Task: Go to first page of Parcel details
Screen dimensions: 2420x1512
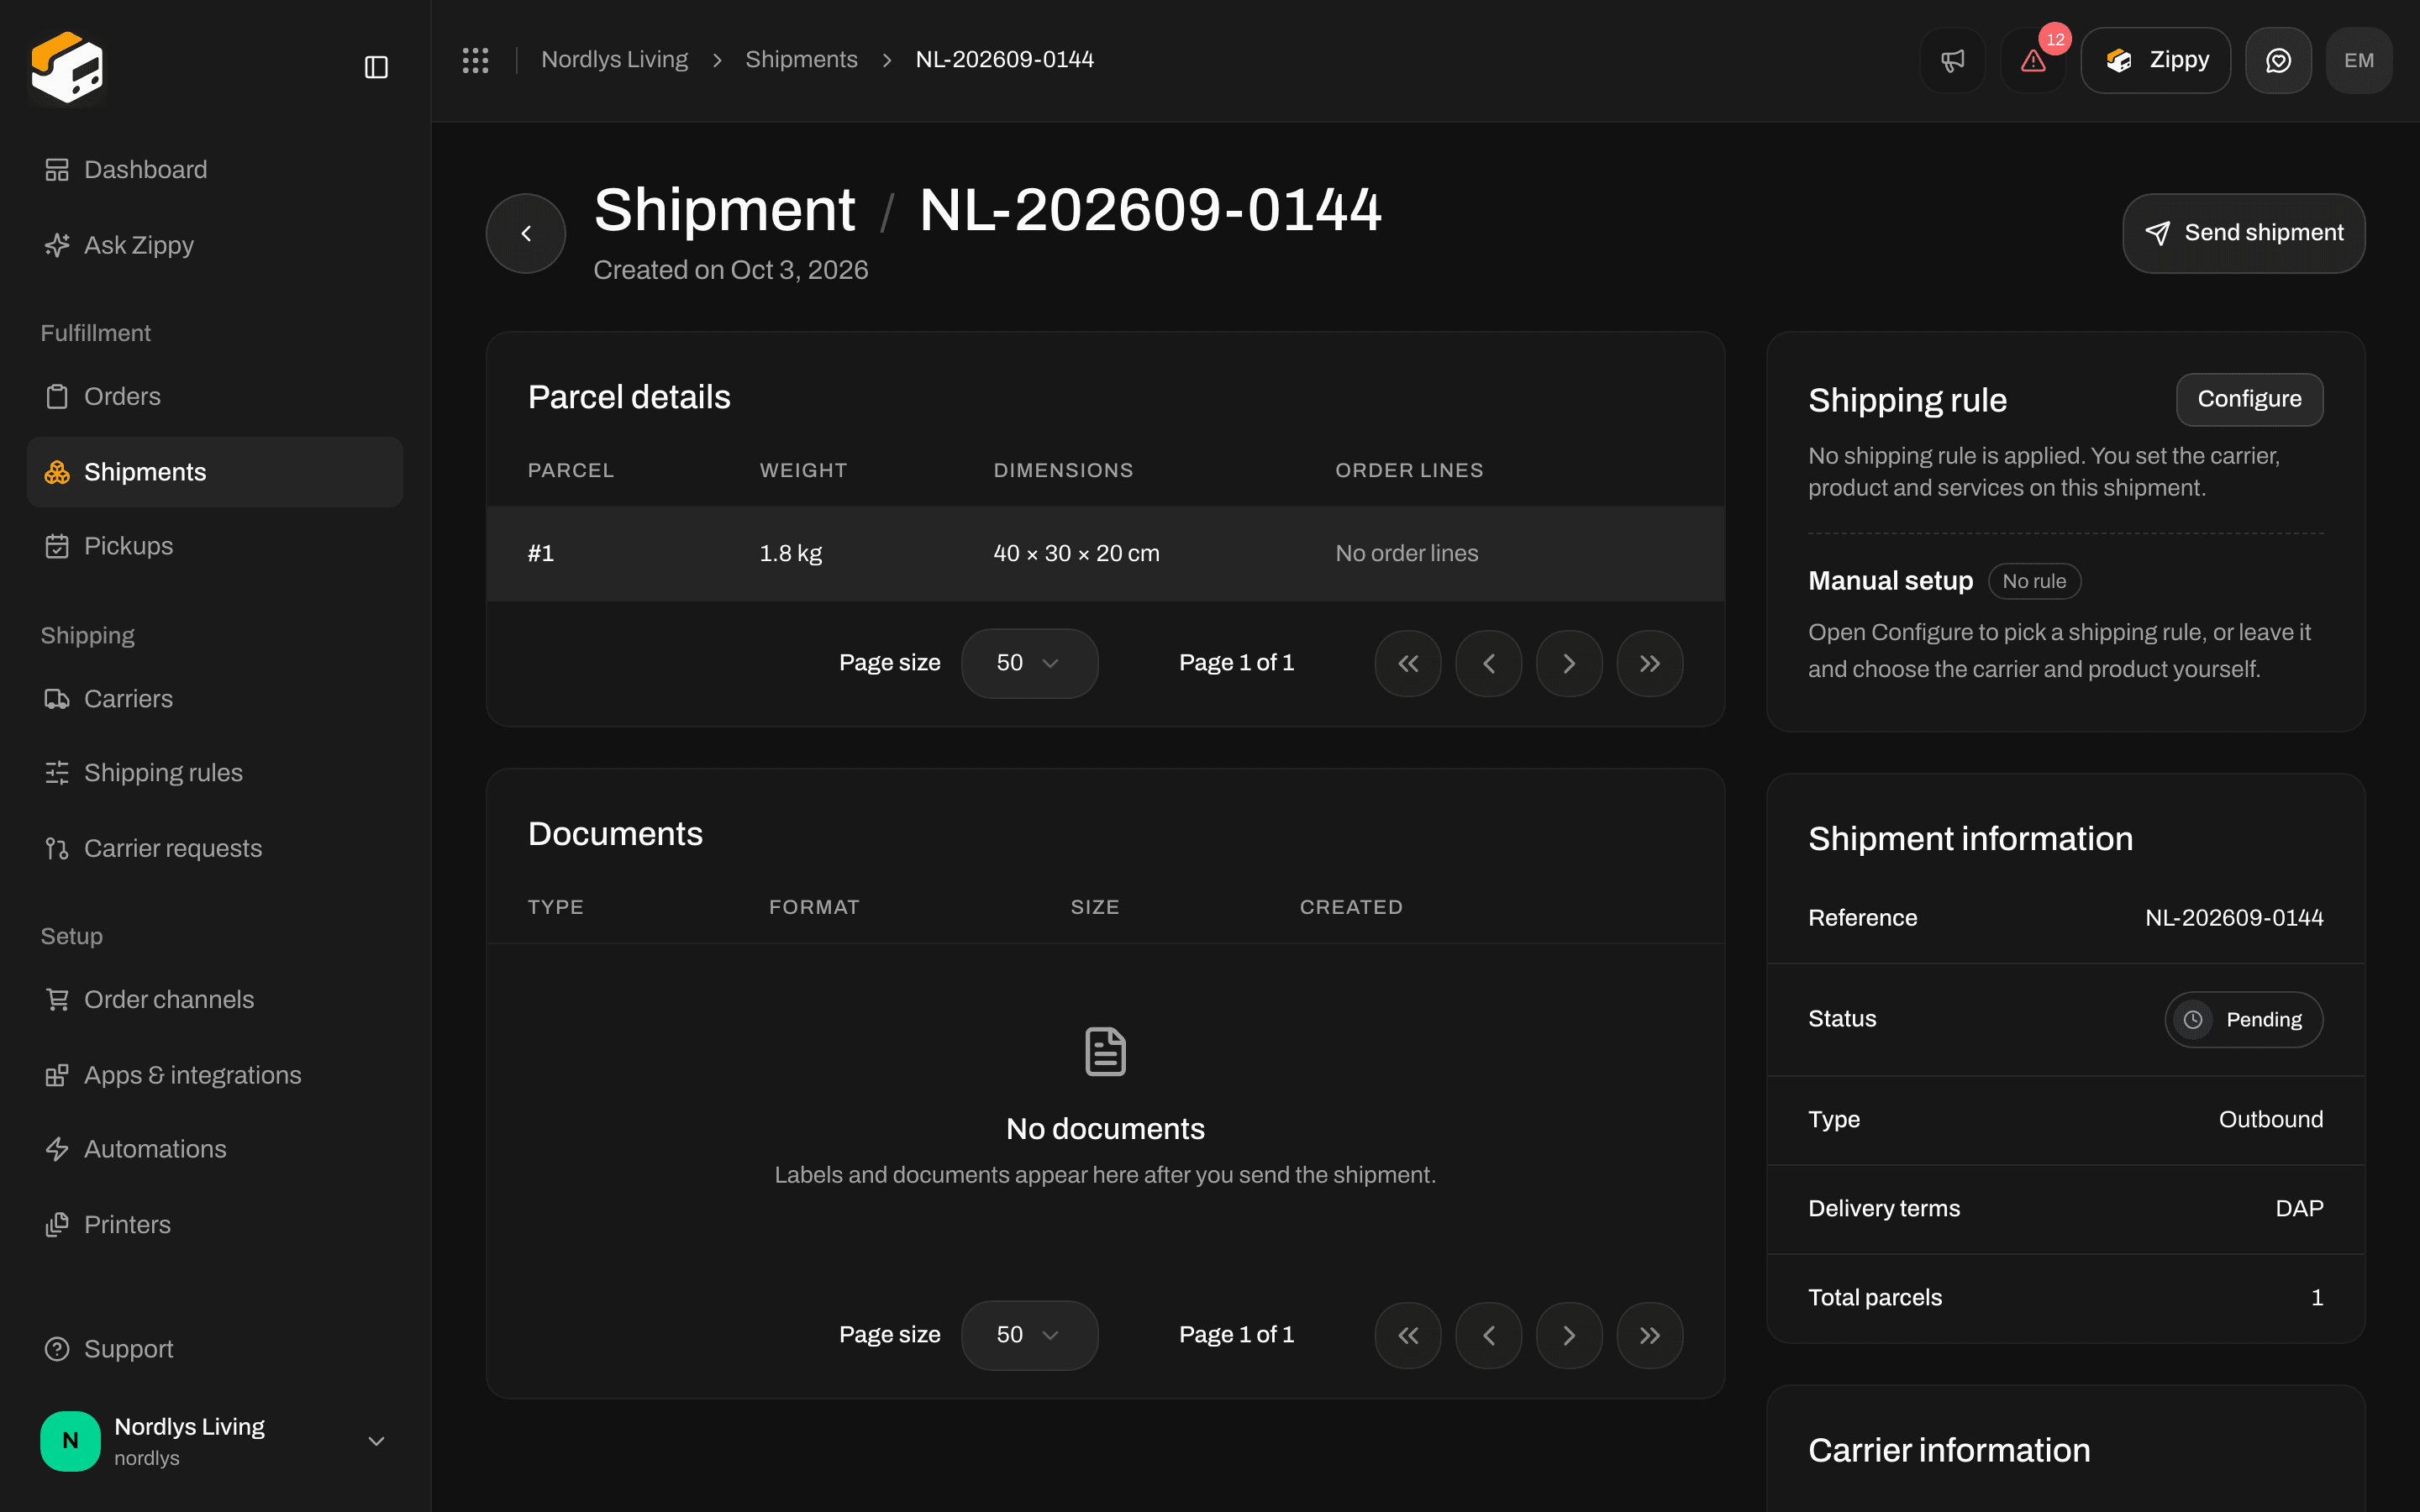Action: (1408, 663)
